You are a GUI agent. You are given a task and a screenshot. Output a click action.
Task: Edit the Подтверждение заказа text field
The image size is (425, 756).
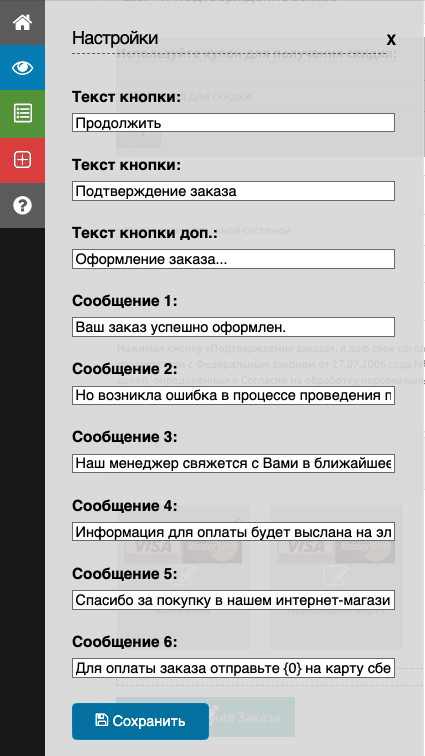(233, 191)
